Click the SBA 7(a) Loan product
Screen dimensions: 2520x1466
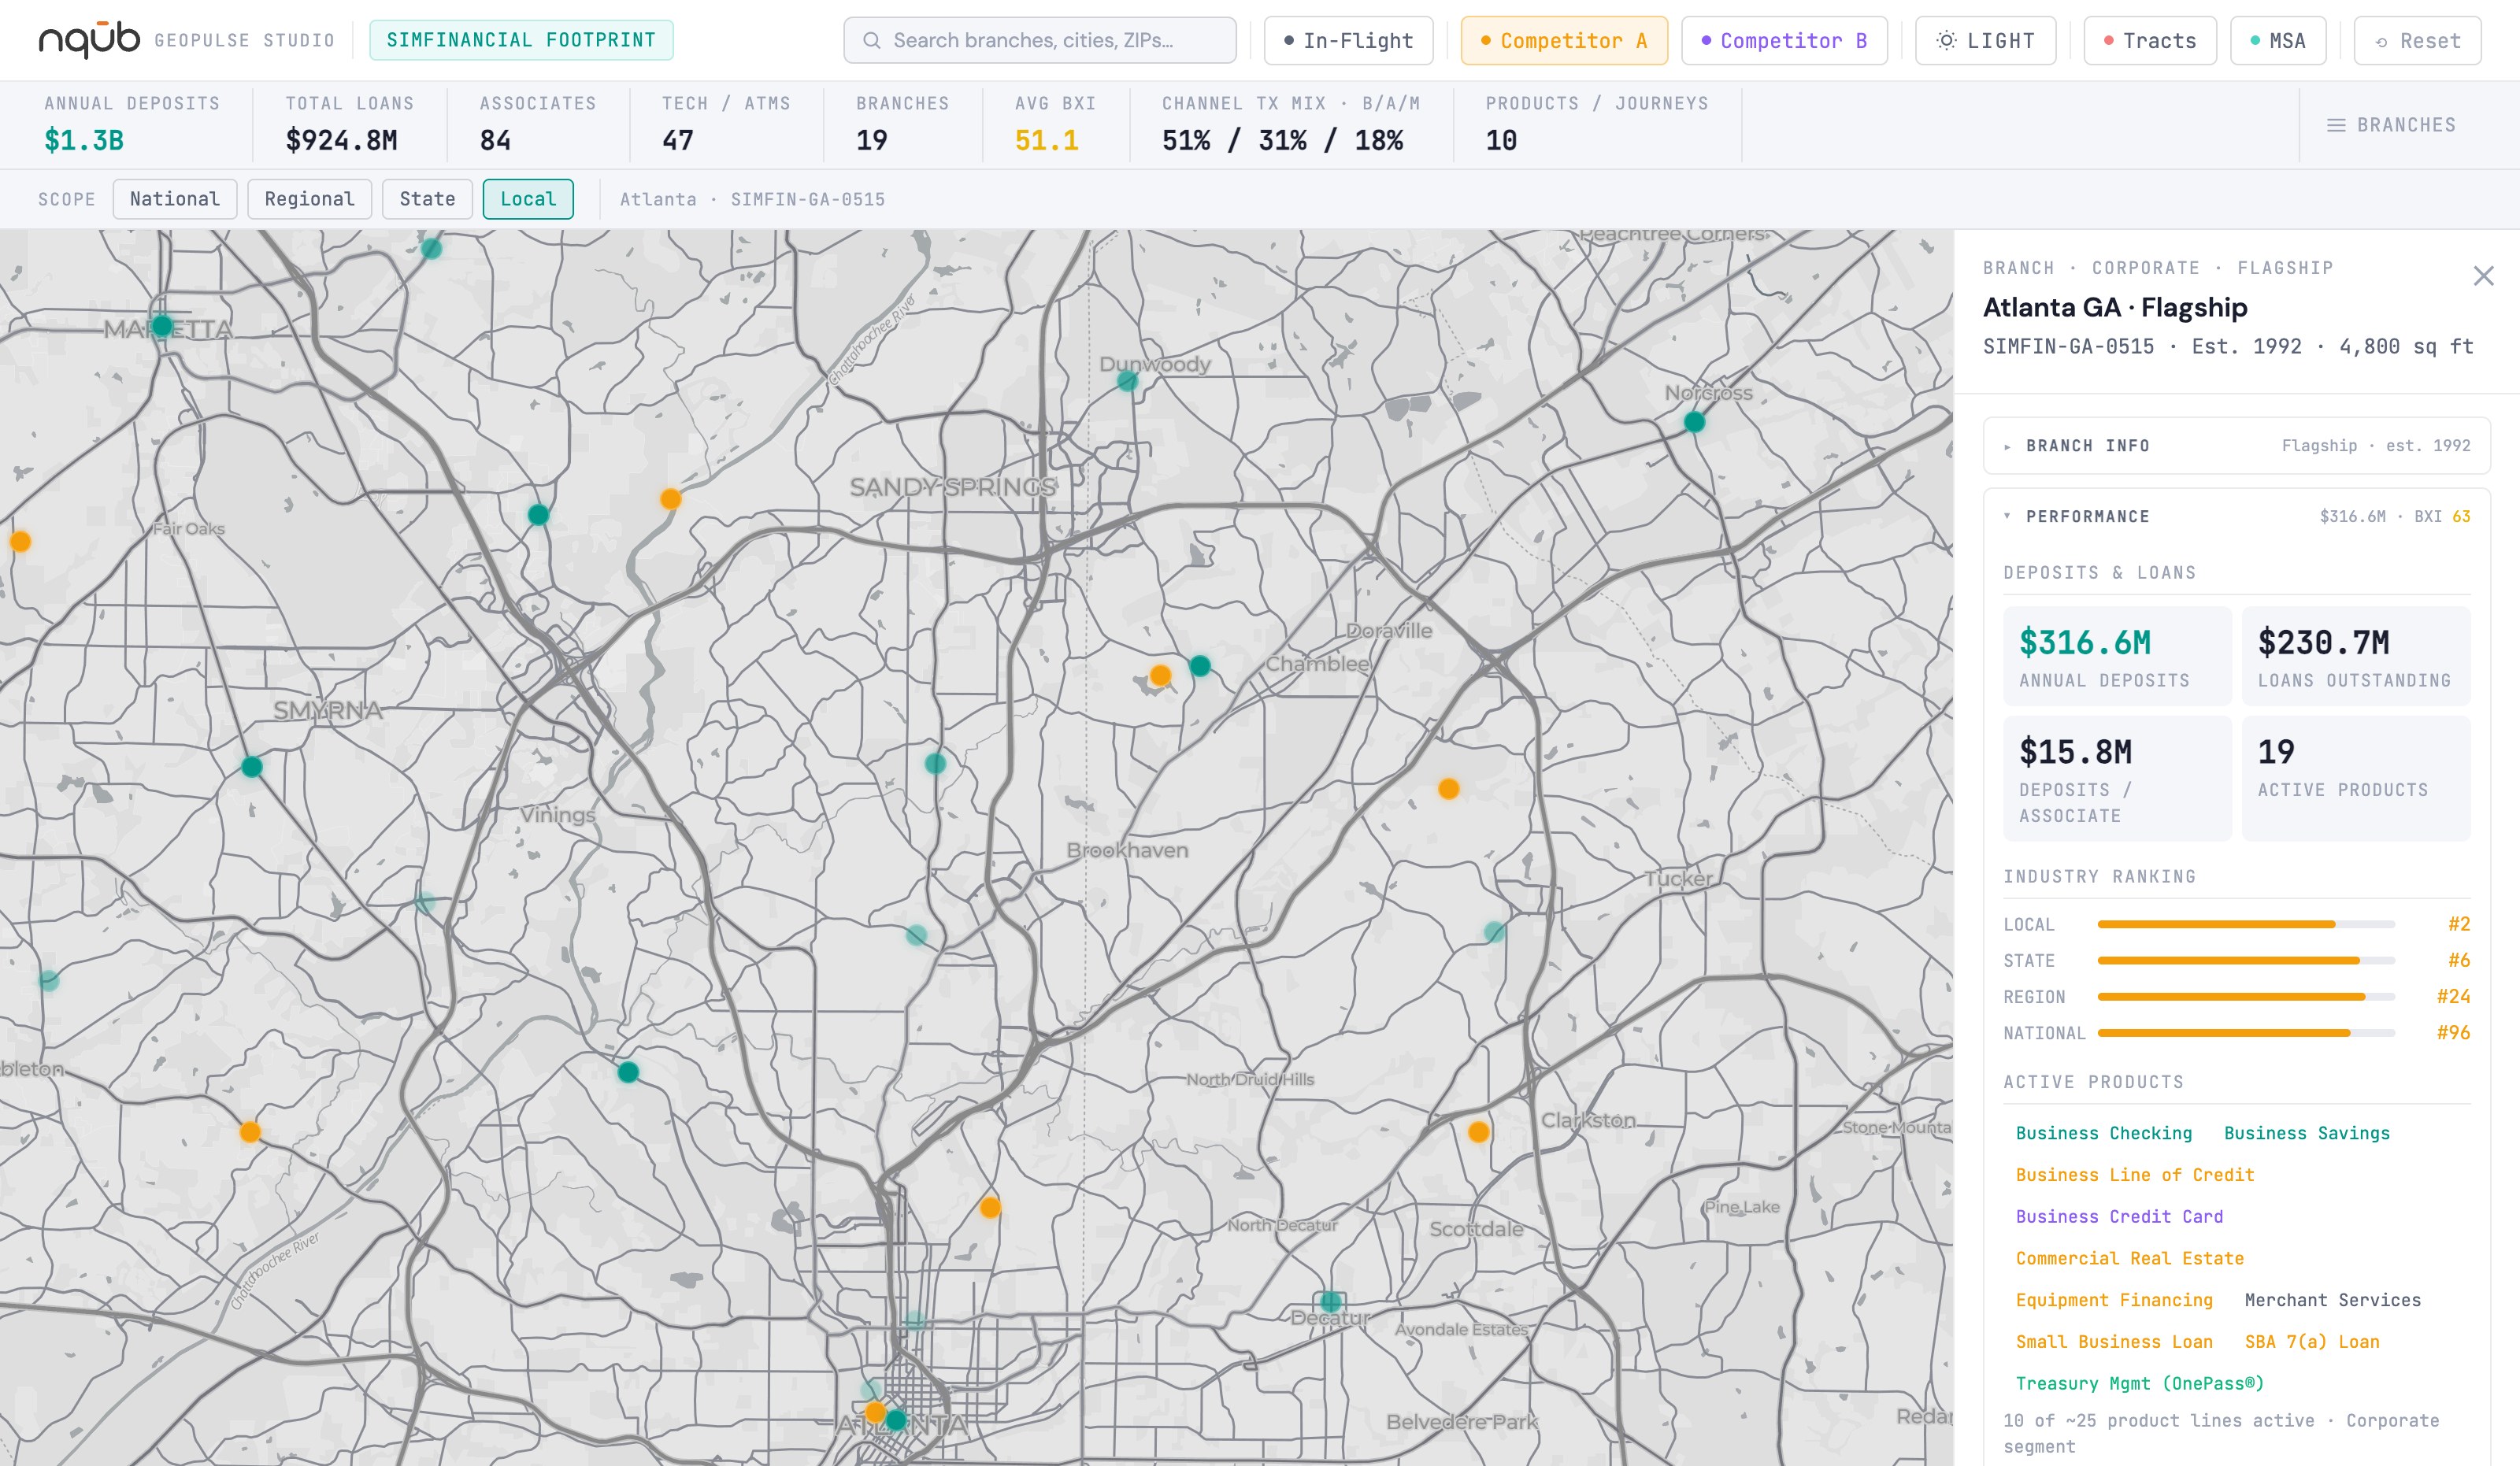tap(2312, 1342)
